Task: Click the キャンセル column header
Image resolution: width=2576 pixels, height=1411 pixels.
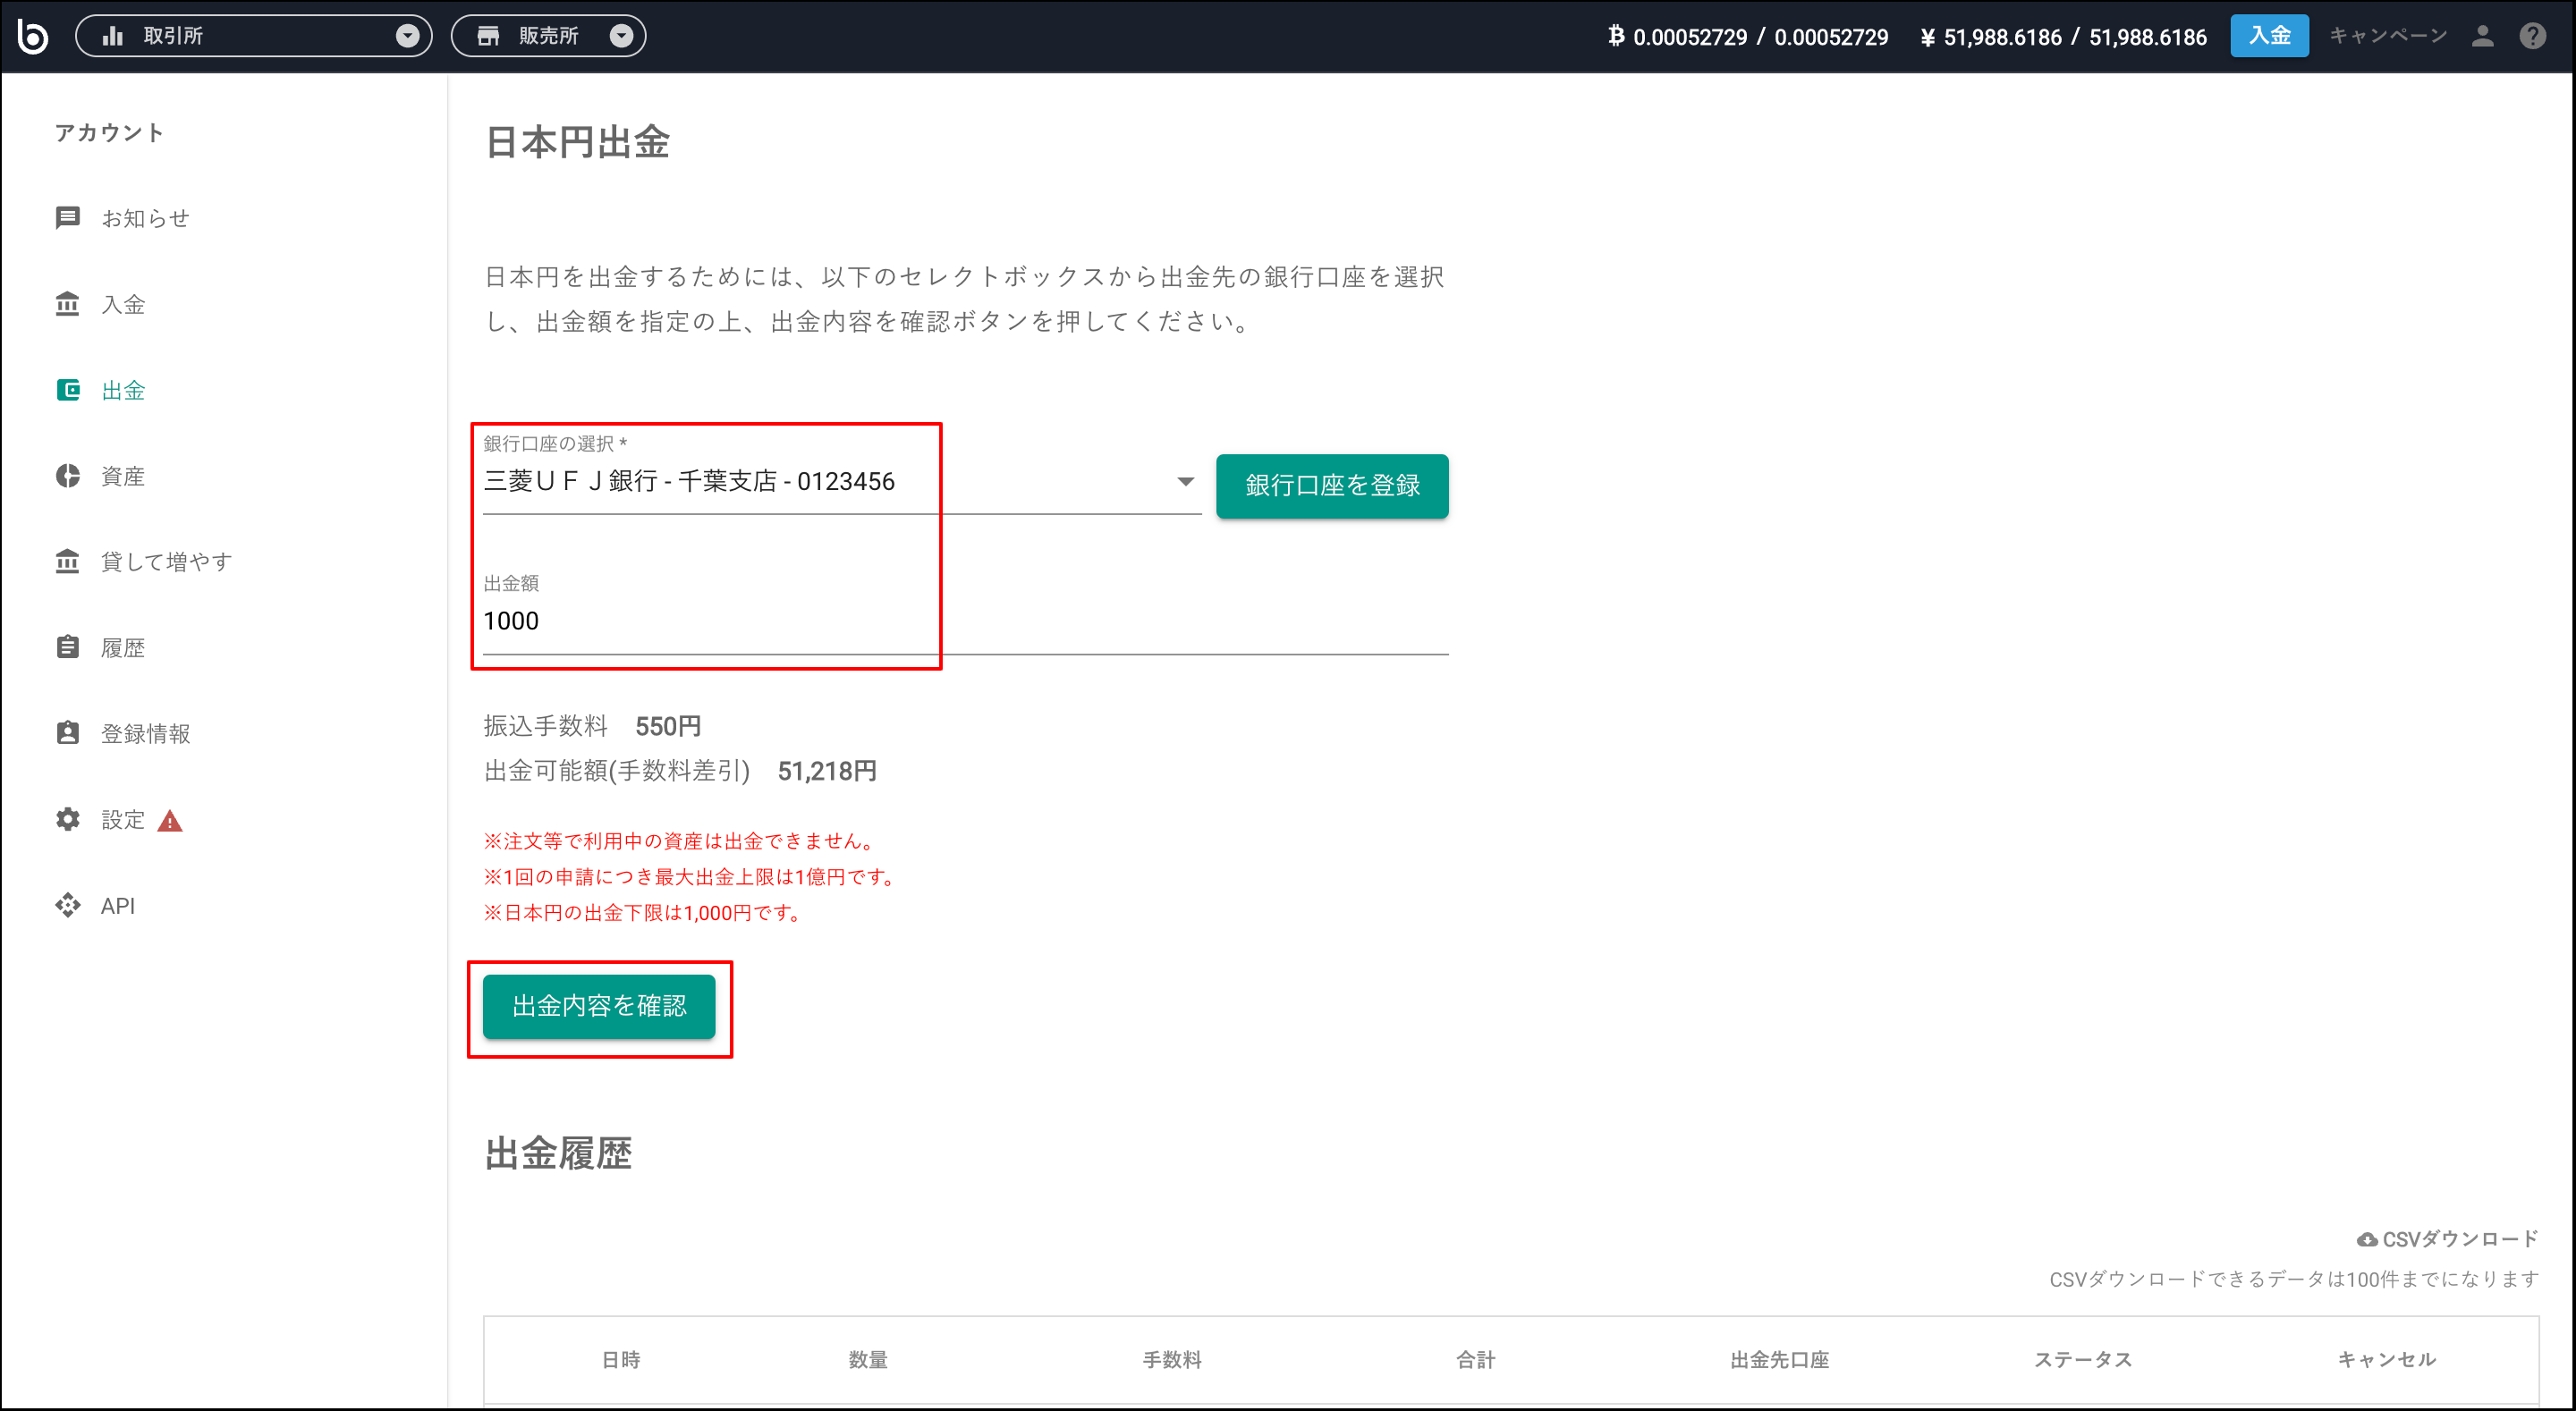Action: point(2387,1360)
